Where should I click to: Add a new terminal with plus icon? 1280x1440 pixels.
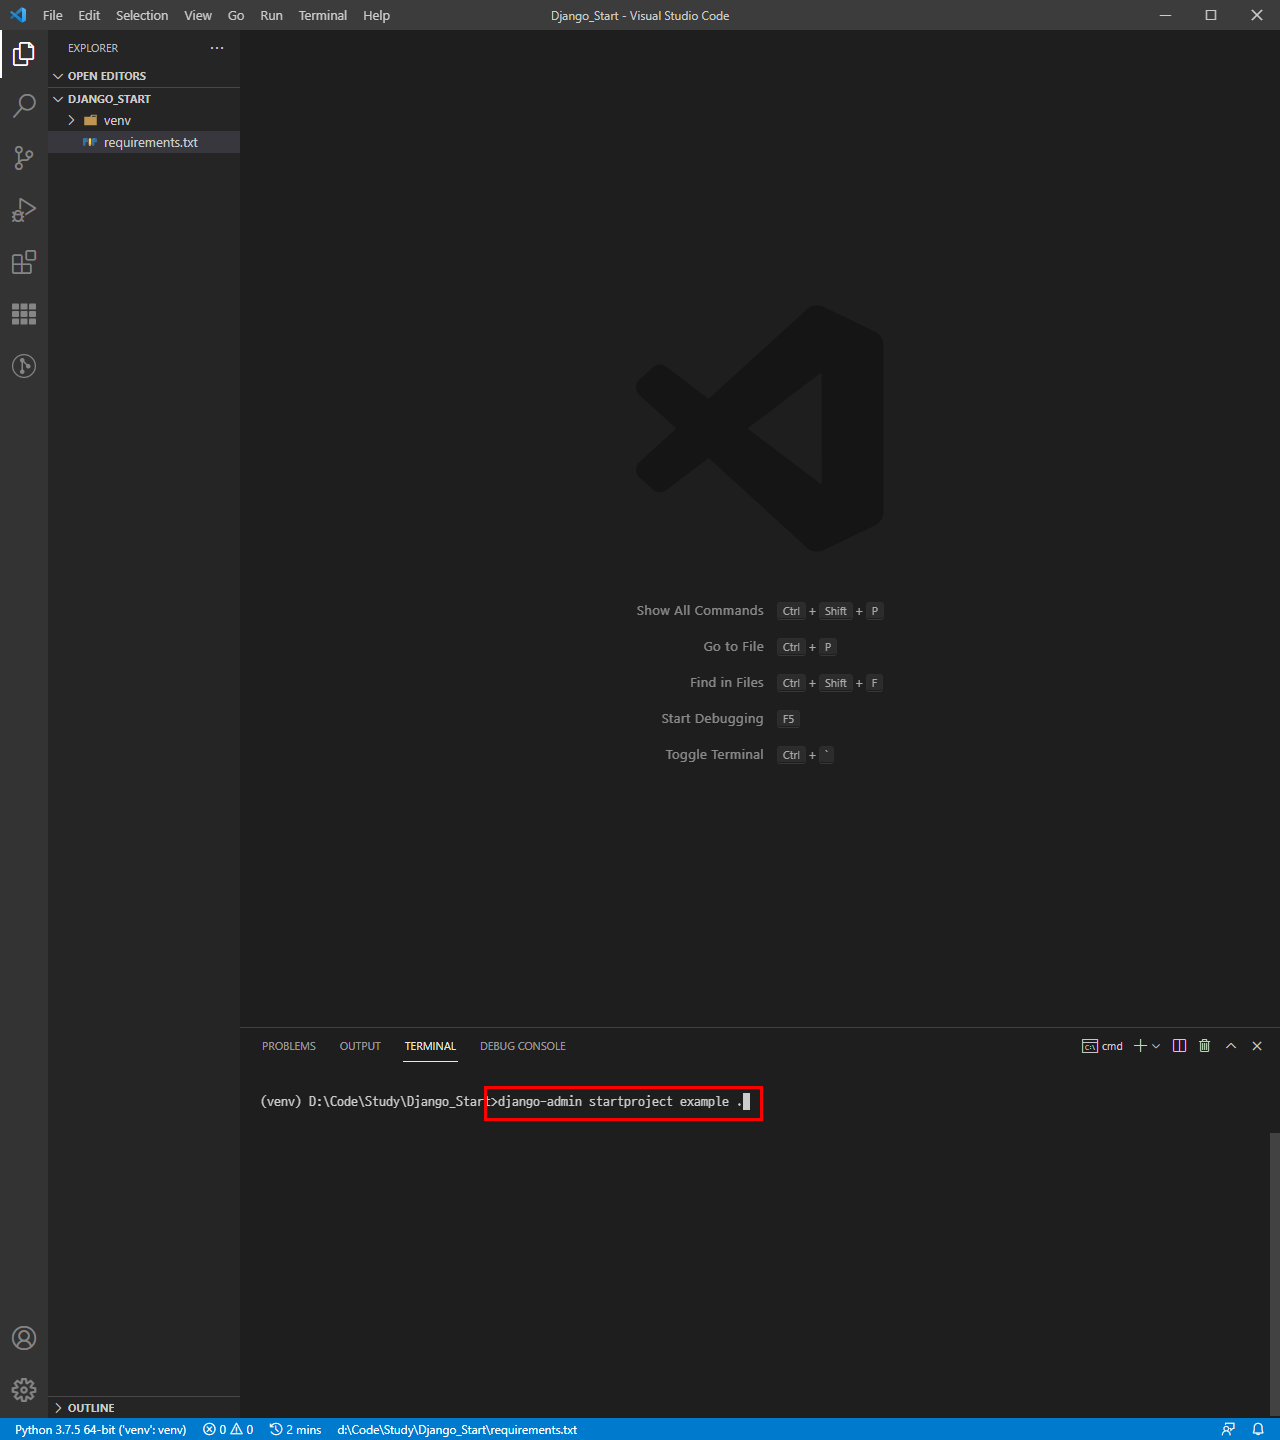1140,1046
